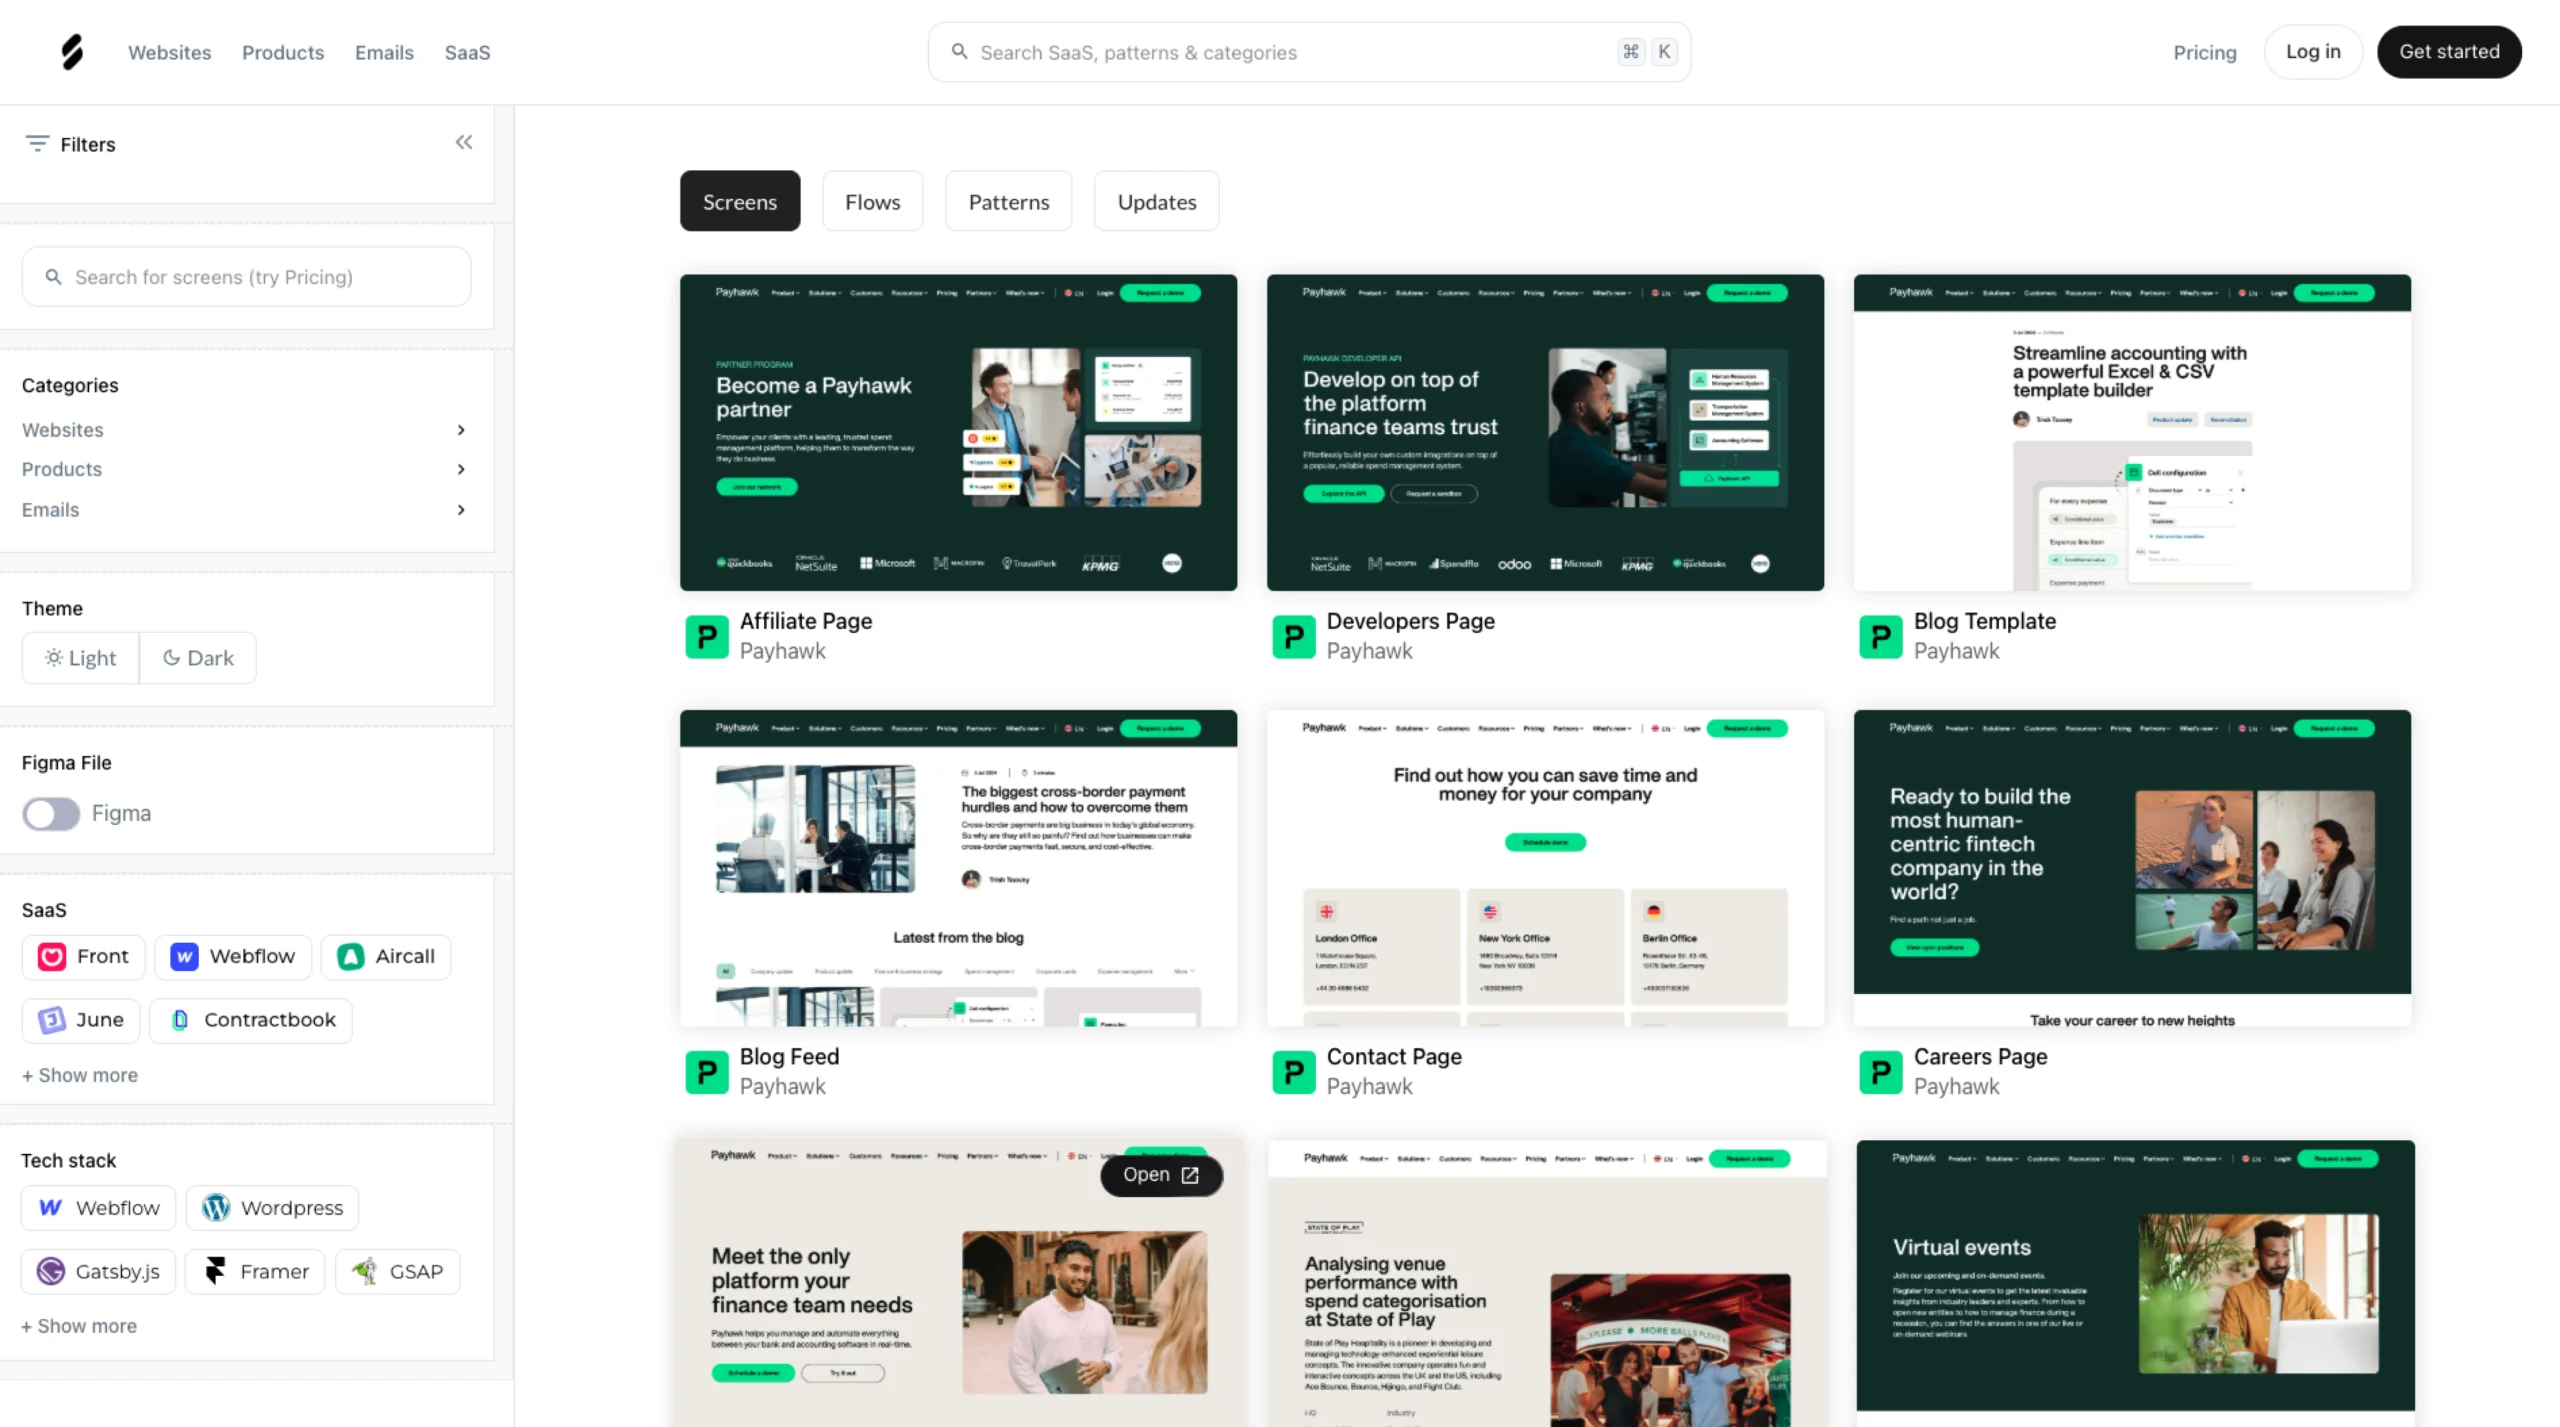2560x1427 pixels.
Task: Select Framer under Tech stack
Action: pyautogui.click(x=255, y=1272)
